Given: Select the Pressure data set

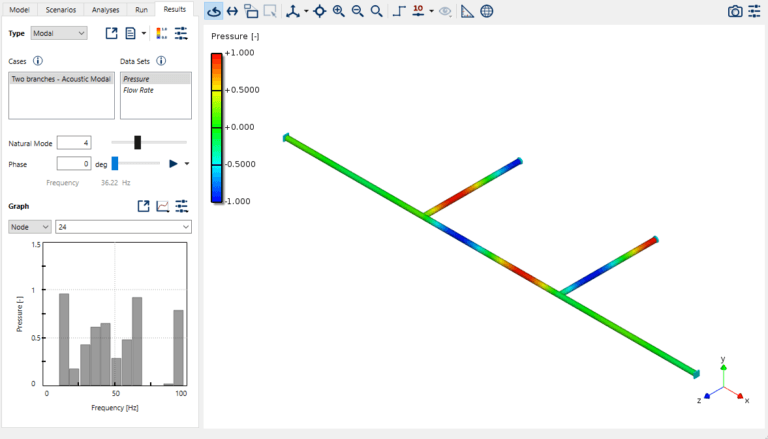Looking at the screenshot, I should coord(156,79).
